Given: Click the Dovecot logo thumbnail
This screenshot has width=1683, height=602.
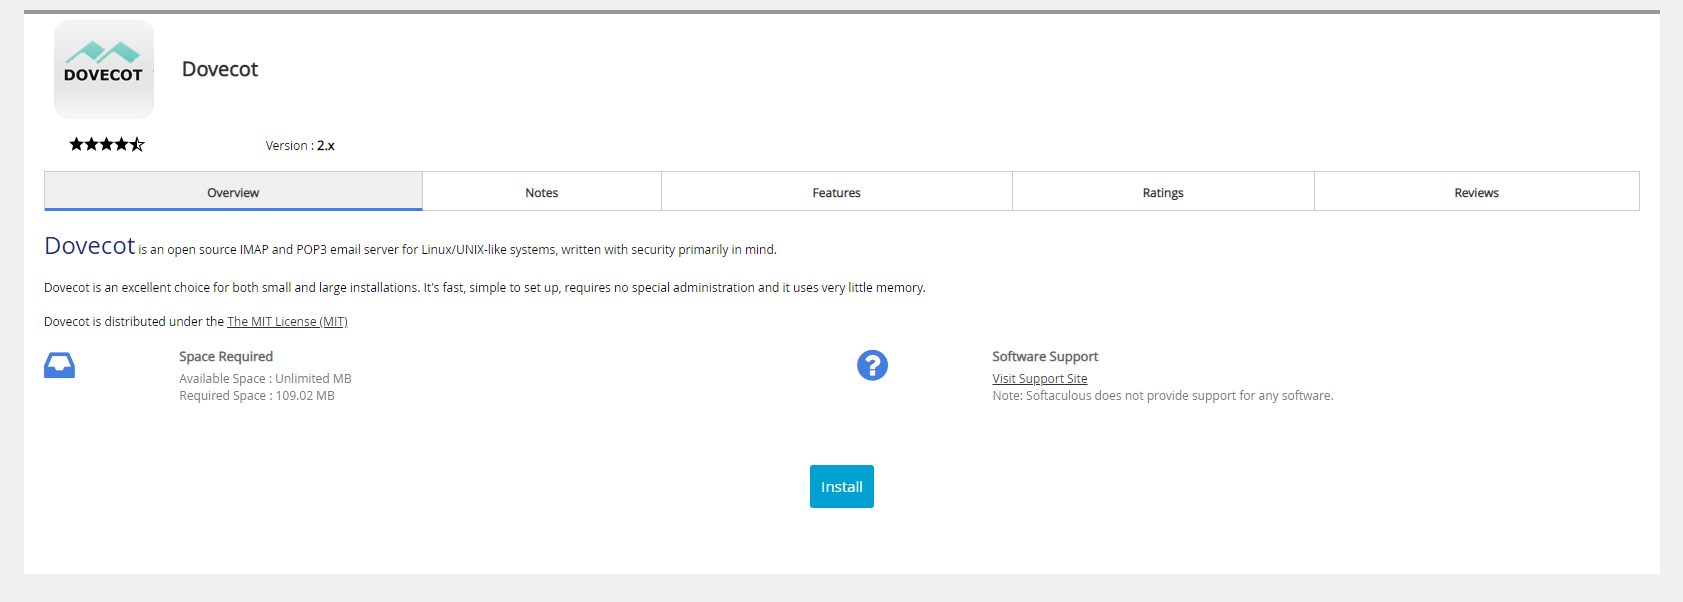Looking at the screenshot, I should point(104,69).
